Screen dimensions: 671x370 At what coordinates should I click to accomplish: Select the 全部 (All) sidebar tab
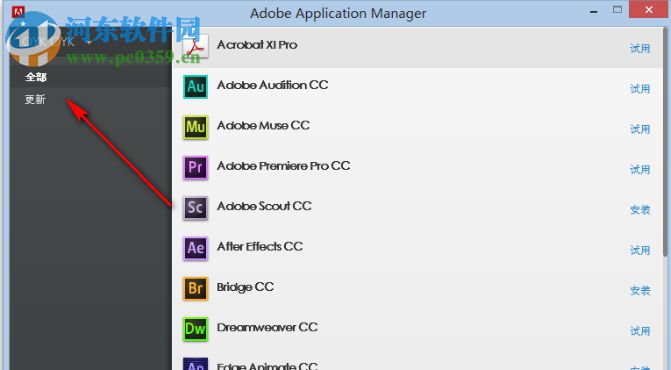pyautogui.click(x=36, y=77)
